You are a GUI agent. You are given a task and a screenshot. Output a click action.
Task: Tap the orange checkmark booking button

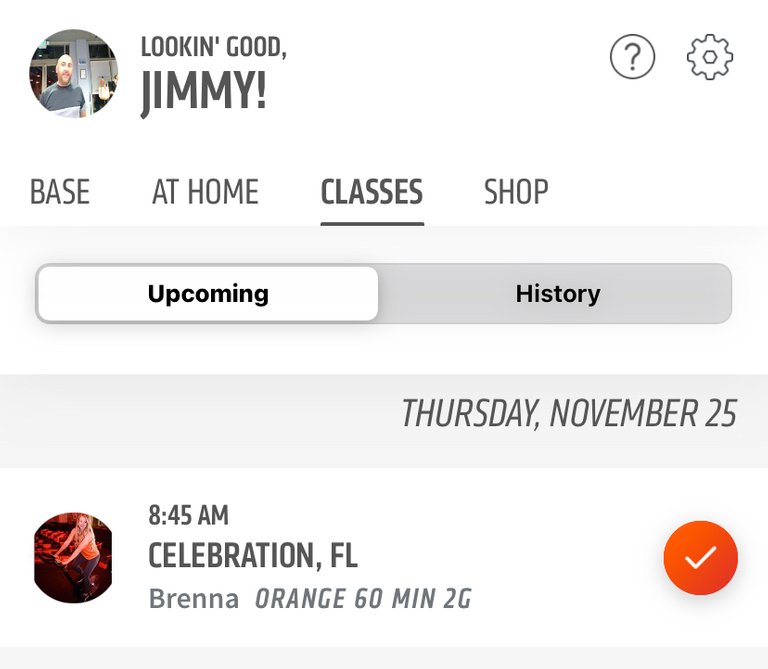pos(700,558)
